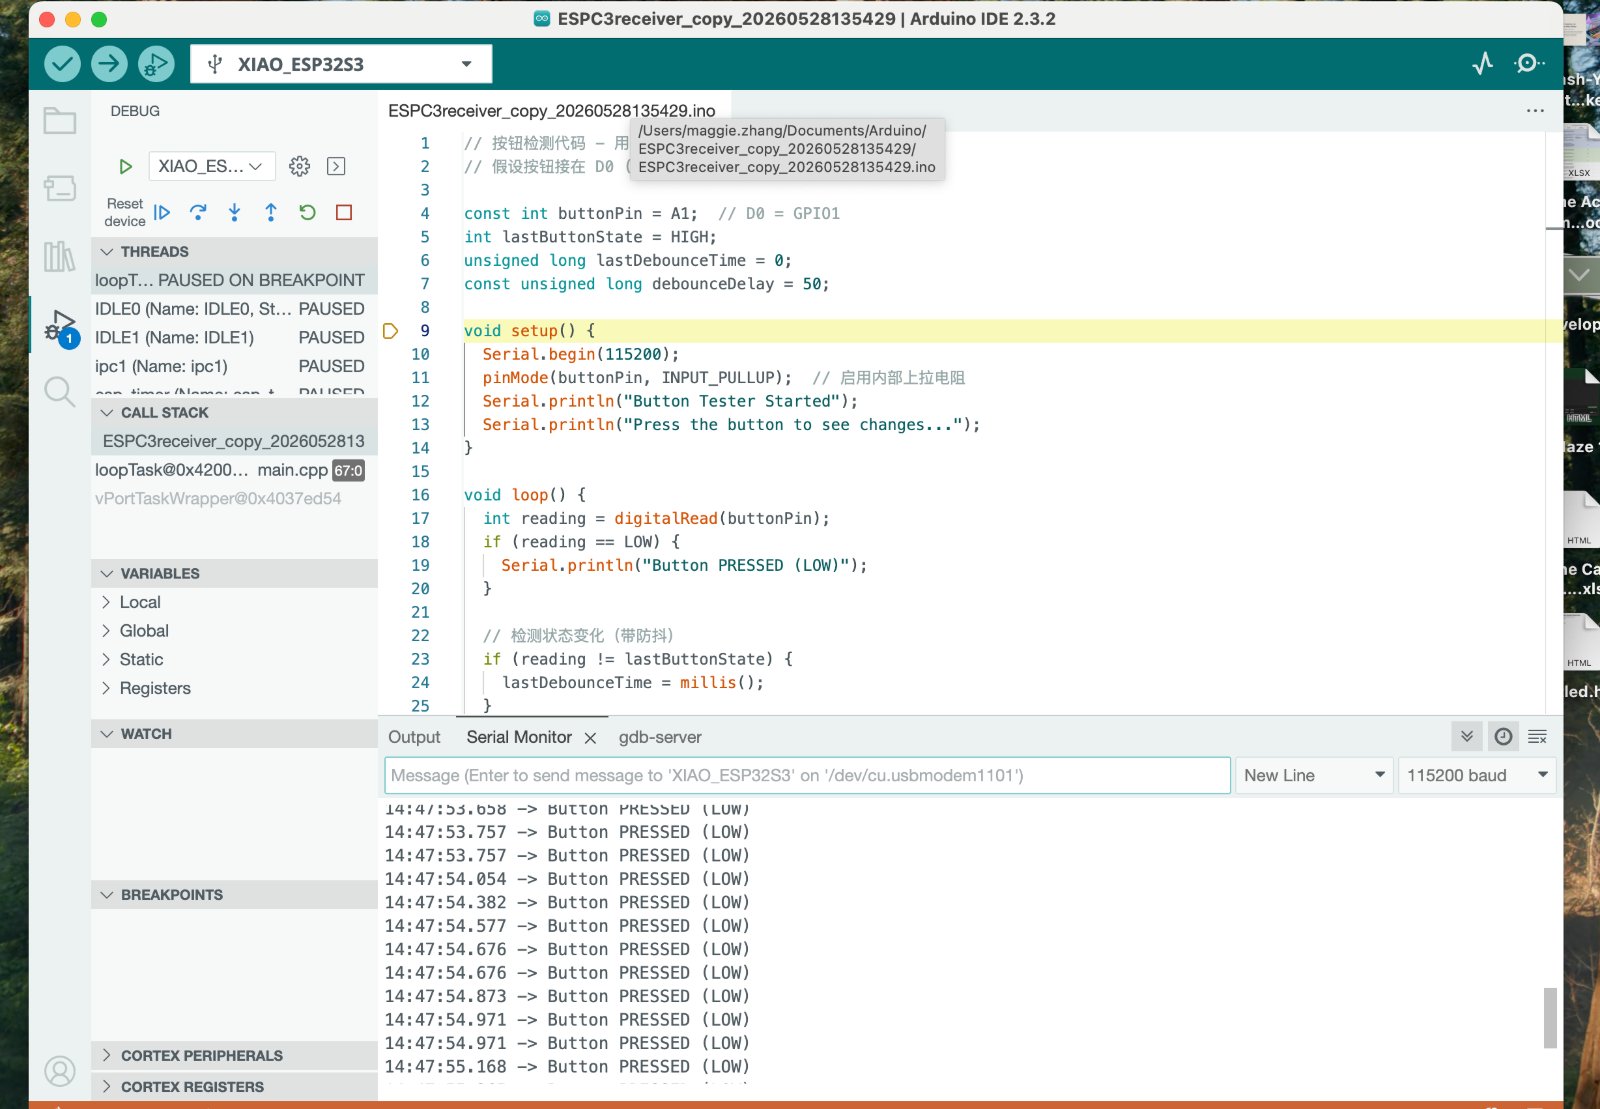The width and height of the screenshot is (1600, 1109).
Task: Switch to the gdb-server tab
Action: pyautogui.click(x=660, y=737)
